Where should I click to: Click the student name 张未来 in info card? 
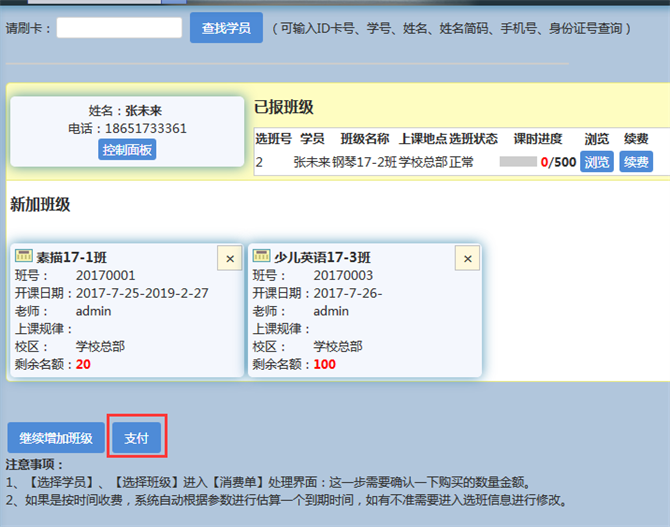[x=144, y=111]
